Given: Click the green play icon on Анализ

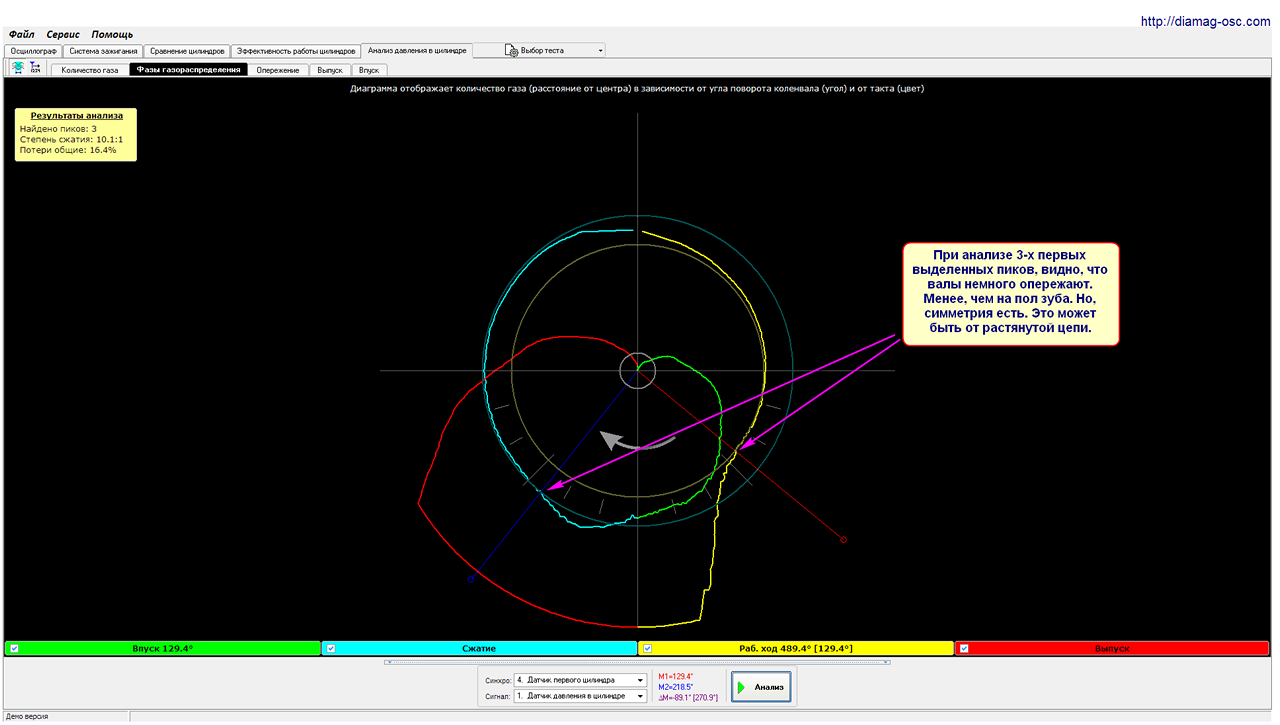Looking at the screenshot, I should [742, 688].
